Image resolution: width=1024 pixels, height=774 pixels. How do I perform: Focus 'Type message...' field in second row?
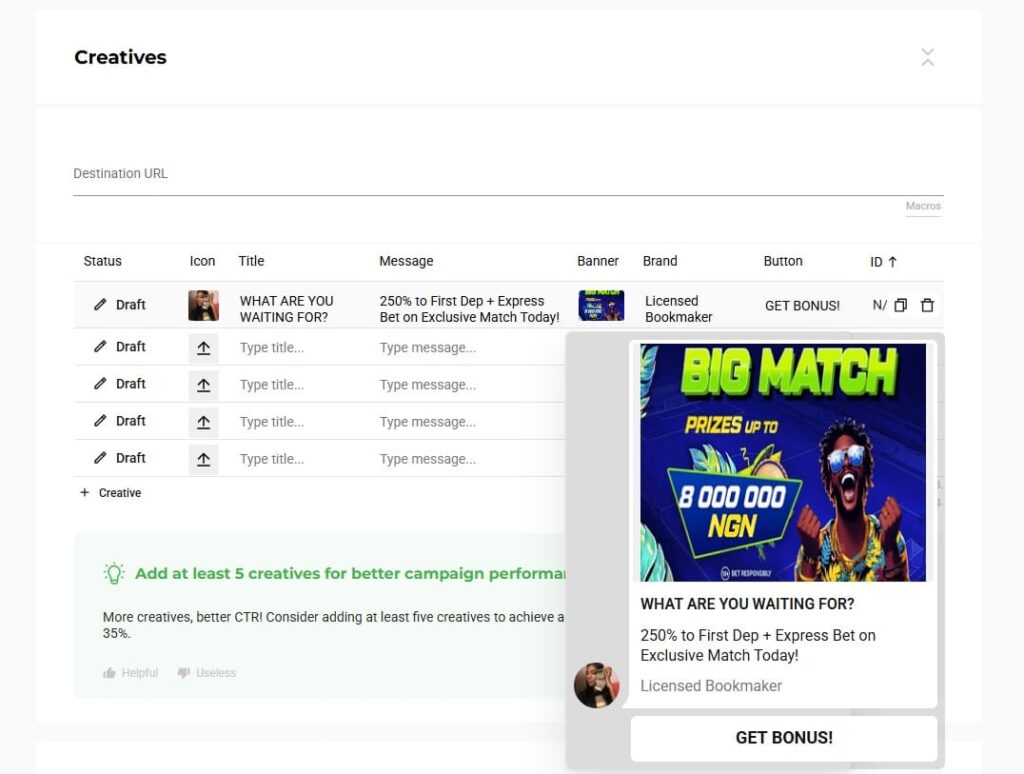click(428, 347)
